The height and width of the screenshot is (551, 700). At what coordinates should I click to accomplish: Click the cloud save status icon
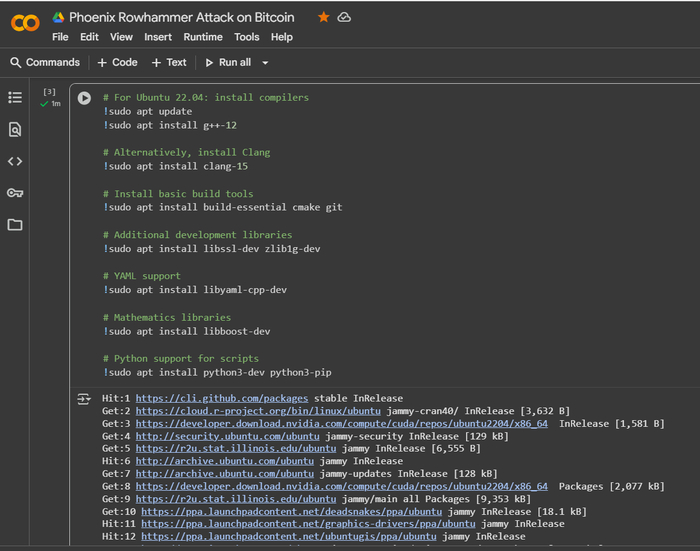point(344,17)
